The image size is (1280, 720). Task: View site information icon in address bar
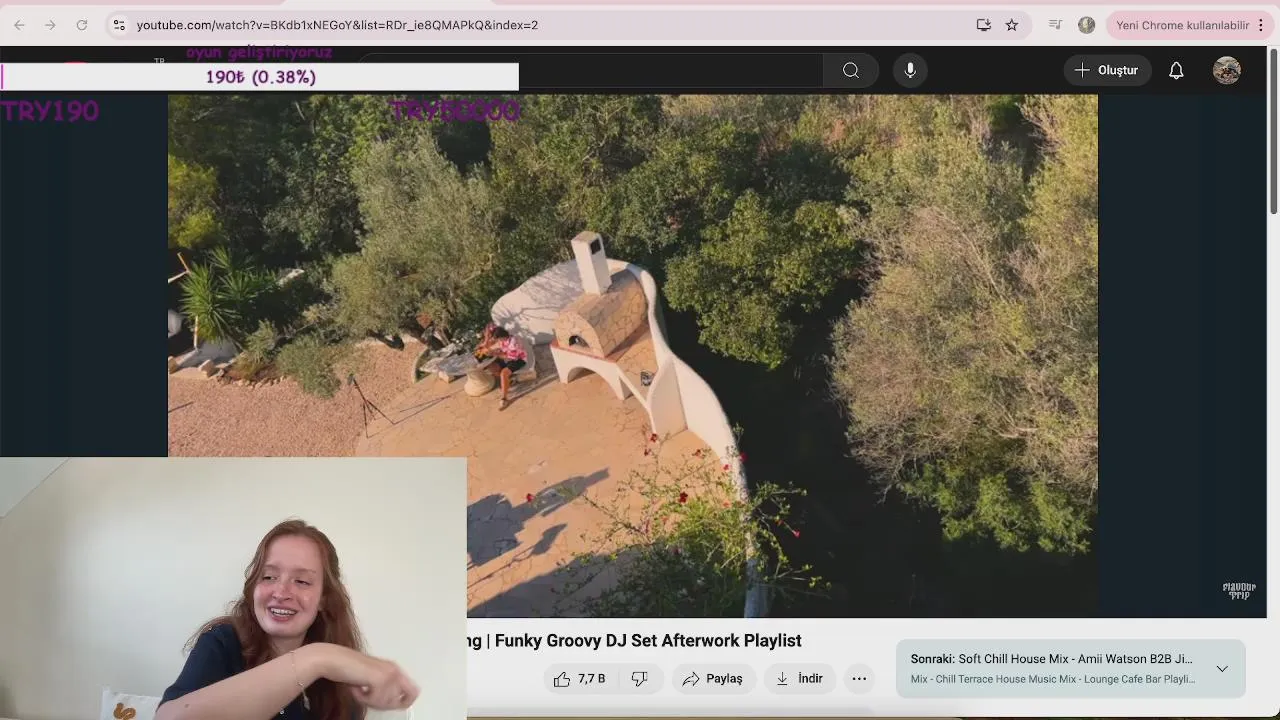(119, 25)
